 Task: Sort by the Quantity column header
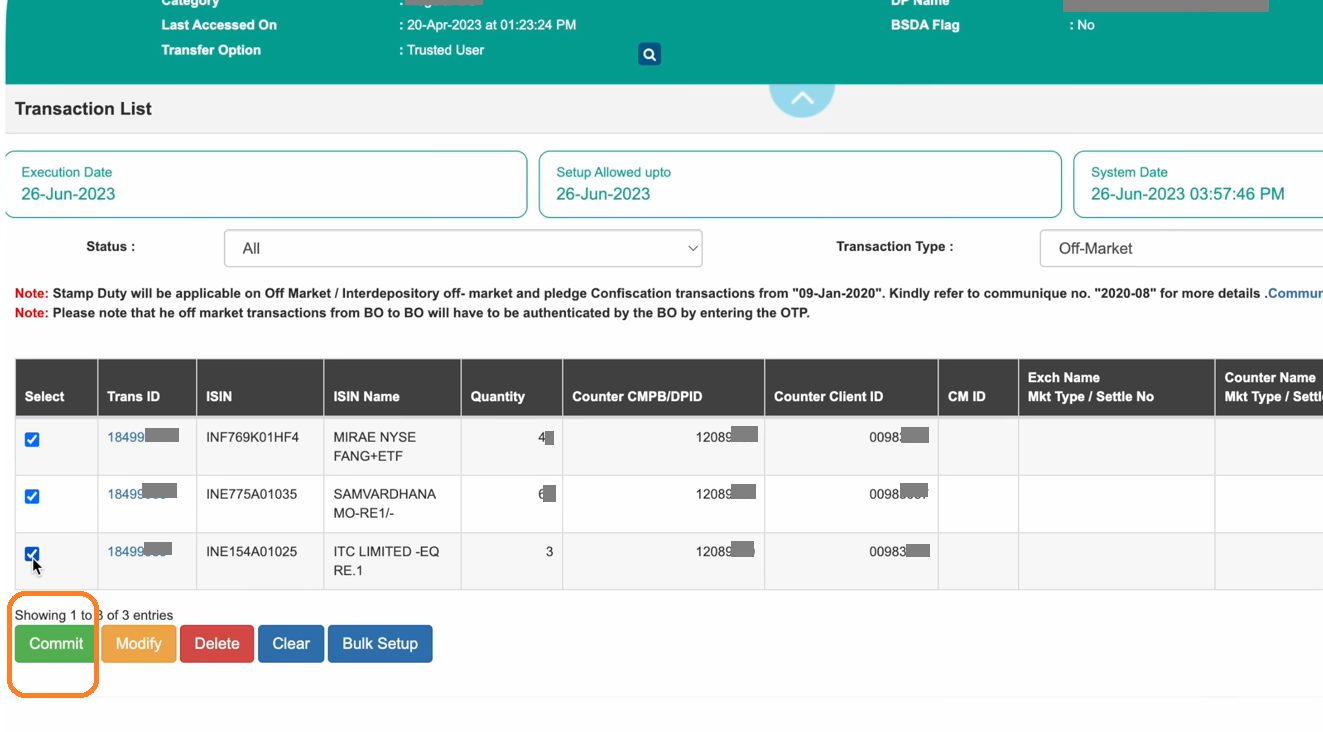498,397
